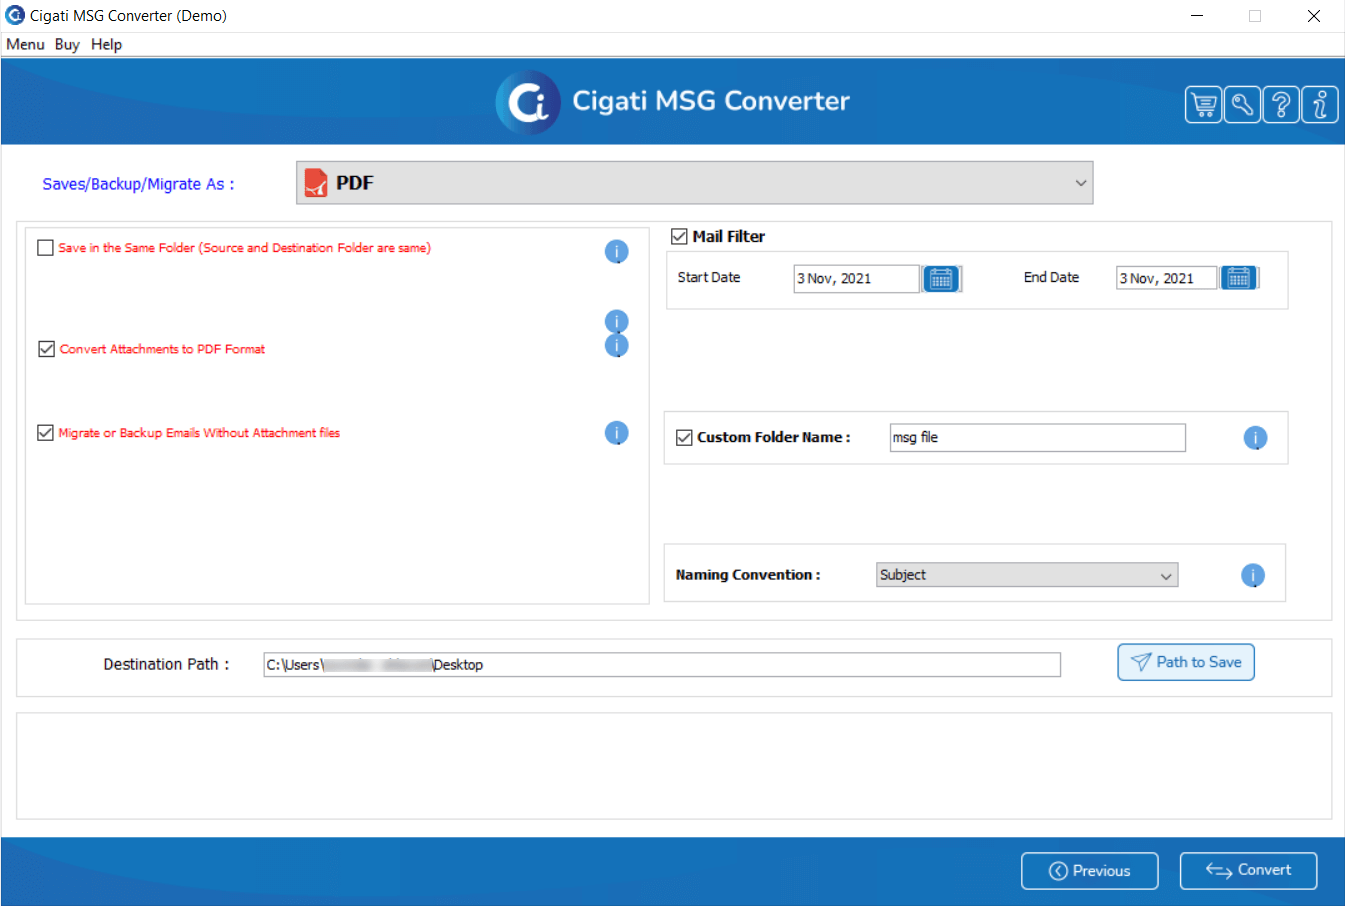Click the Path to Save button
This screenshot has height=906, width=1345.
coord(1186,662)
